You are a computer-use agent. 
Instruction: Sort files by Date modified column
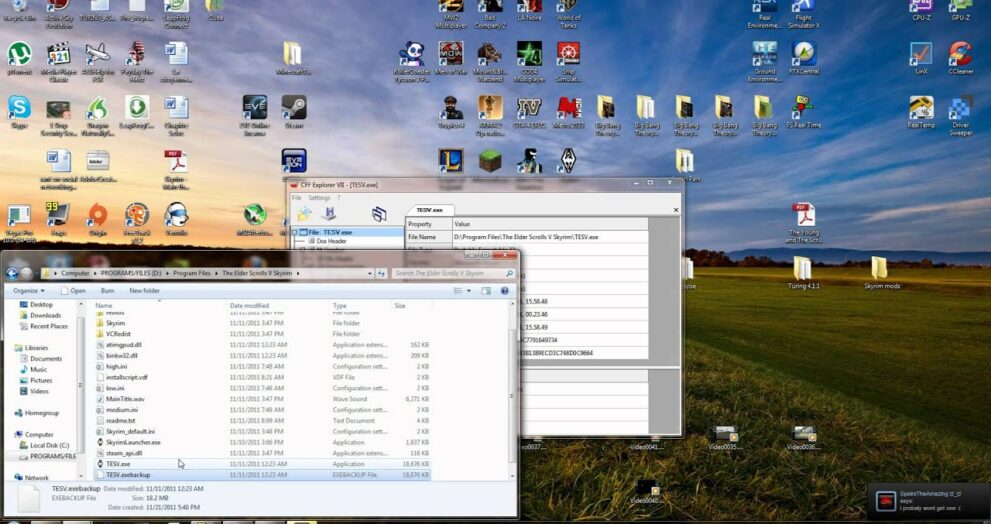click(x=279, y=305)
